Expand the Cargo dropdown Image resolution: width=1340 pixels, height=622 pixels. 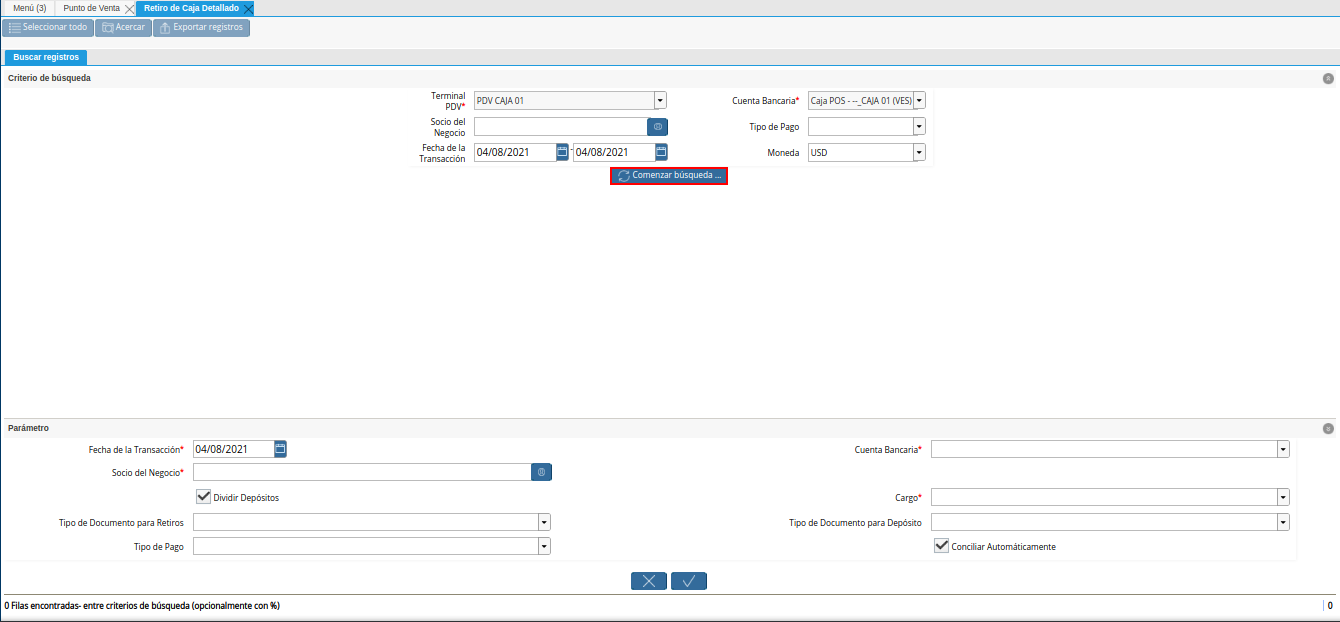pyautogui.click(x=1283, y=497)
